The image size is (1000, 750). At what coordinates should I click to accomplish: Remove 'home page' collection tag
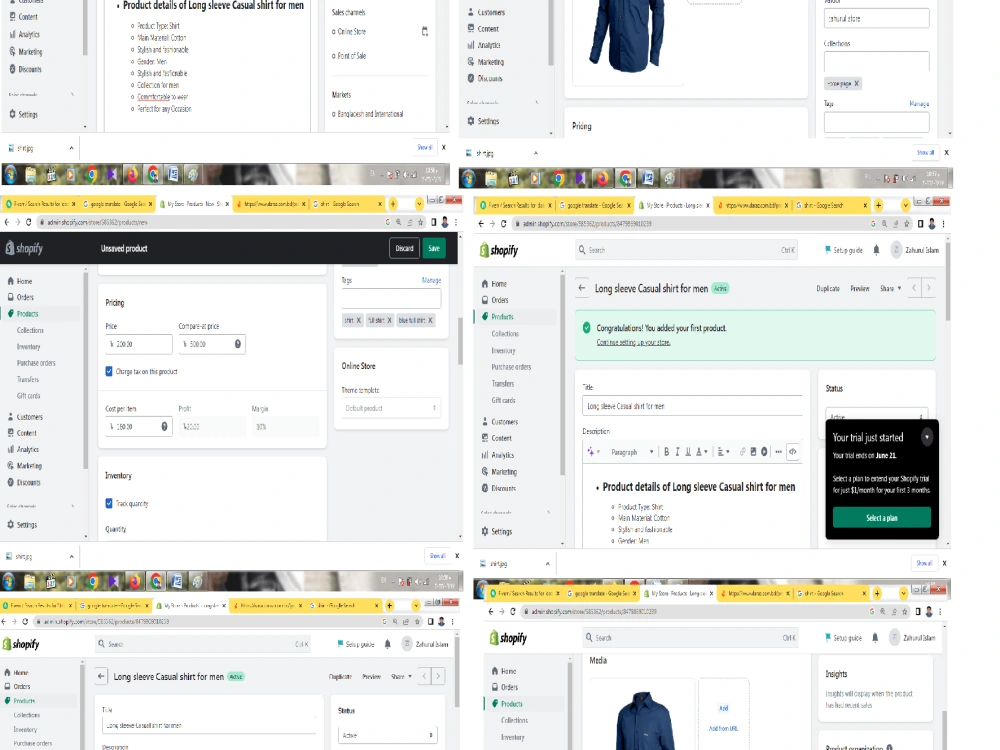857,84
